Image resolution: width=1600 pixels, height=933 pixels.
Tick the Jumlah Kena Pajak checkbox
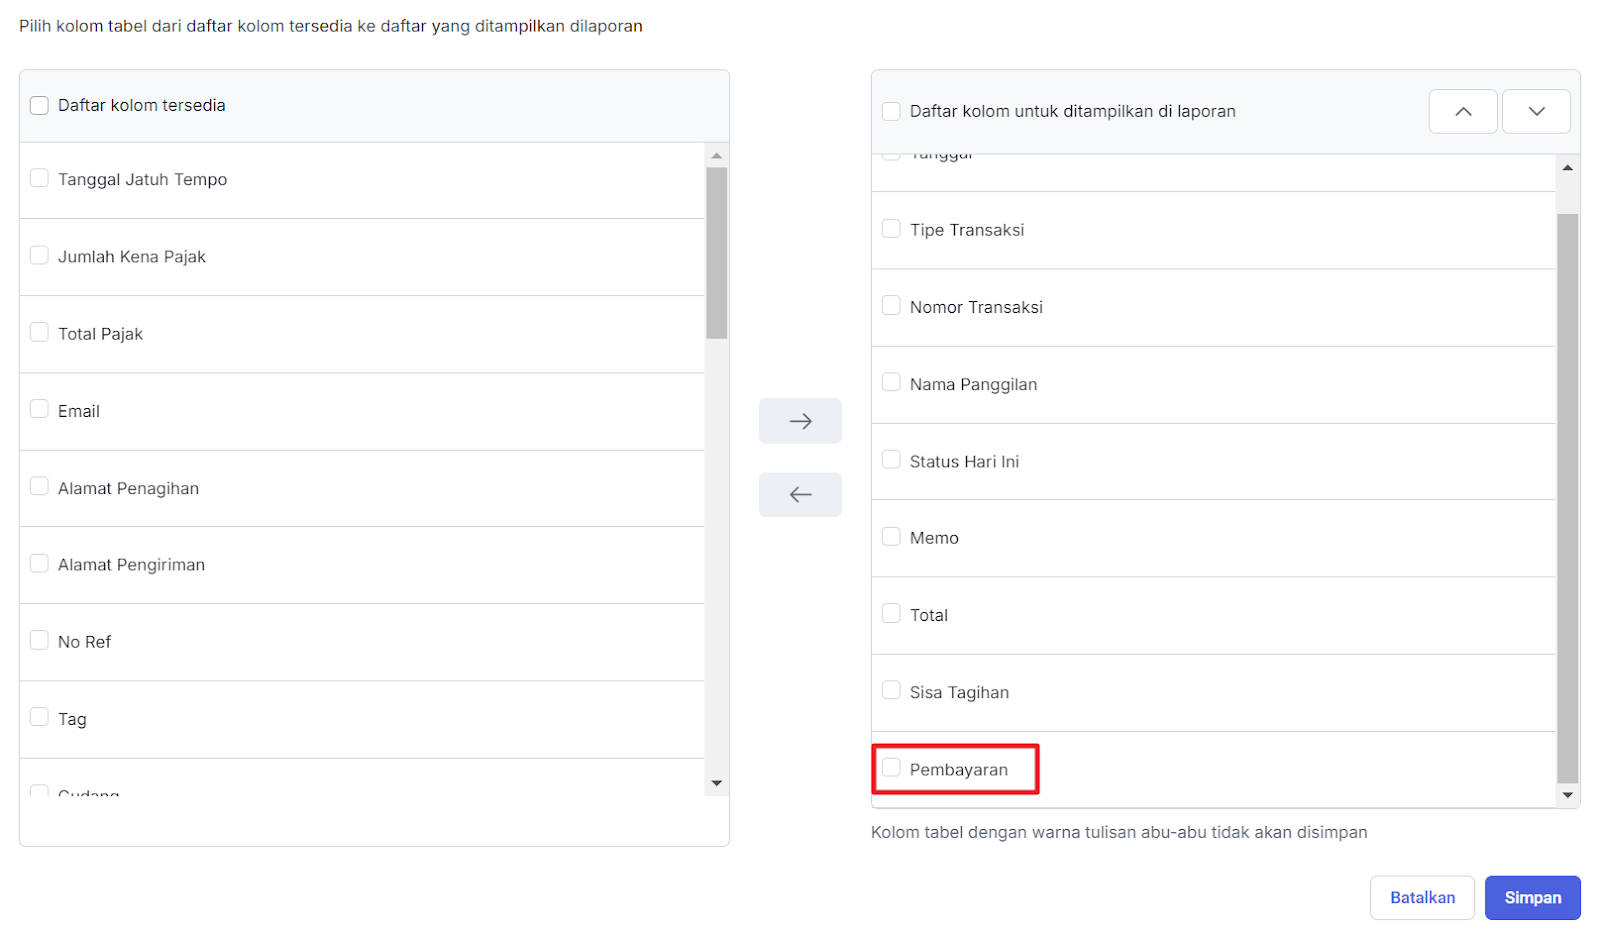tap(39, 255)
